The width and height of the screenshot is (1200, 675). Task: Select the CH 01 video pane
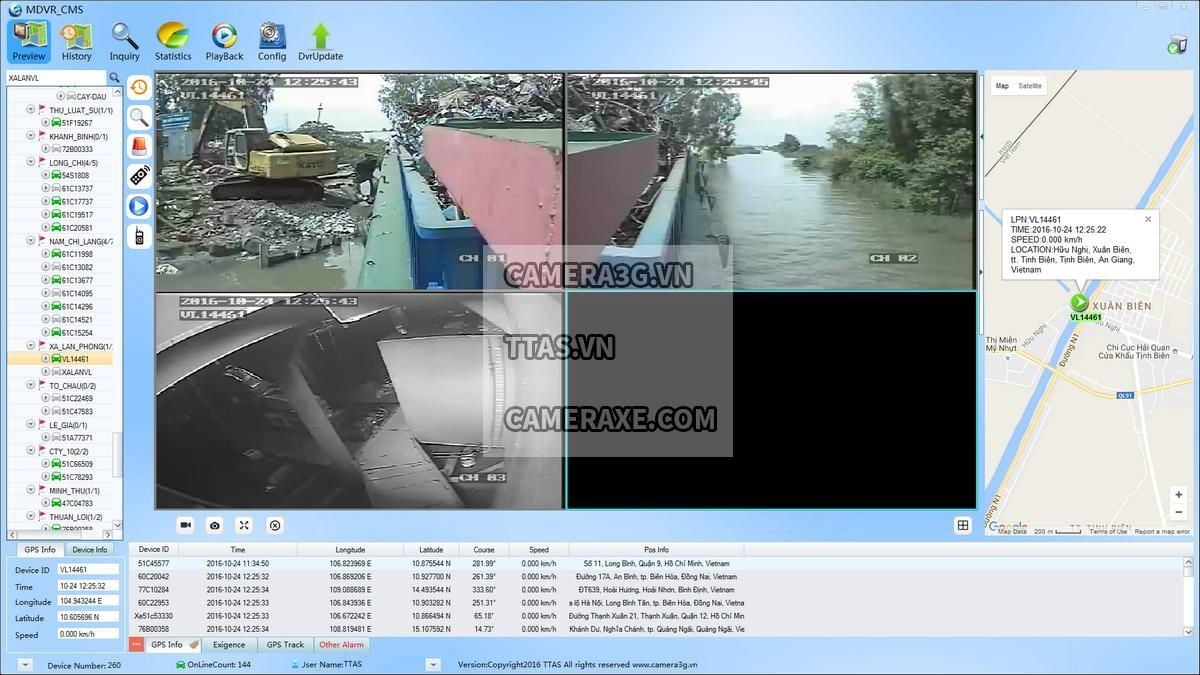click(360, 181)
